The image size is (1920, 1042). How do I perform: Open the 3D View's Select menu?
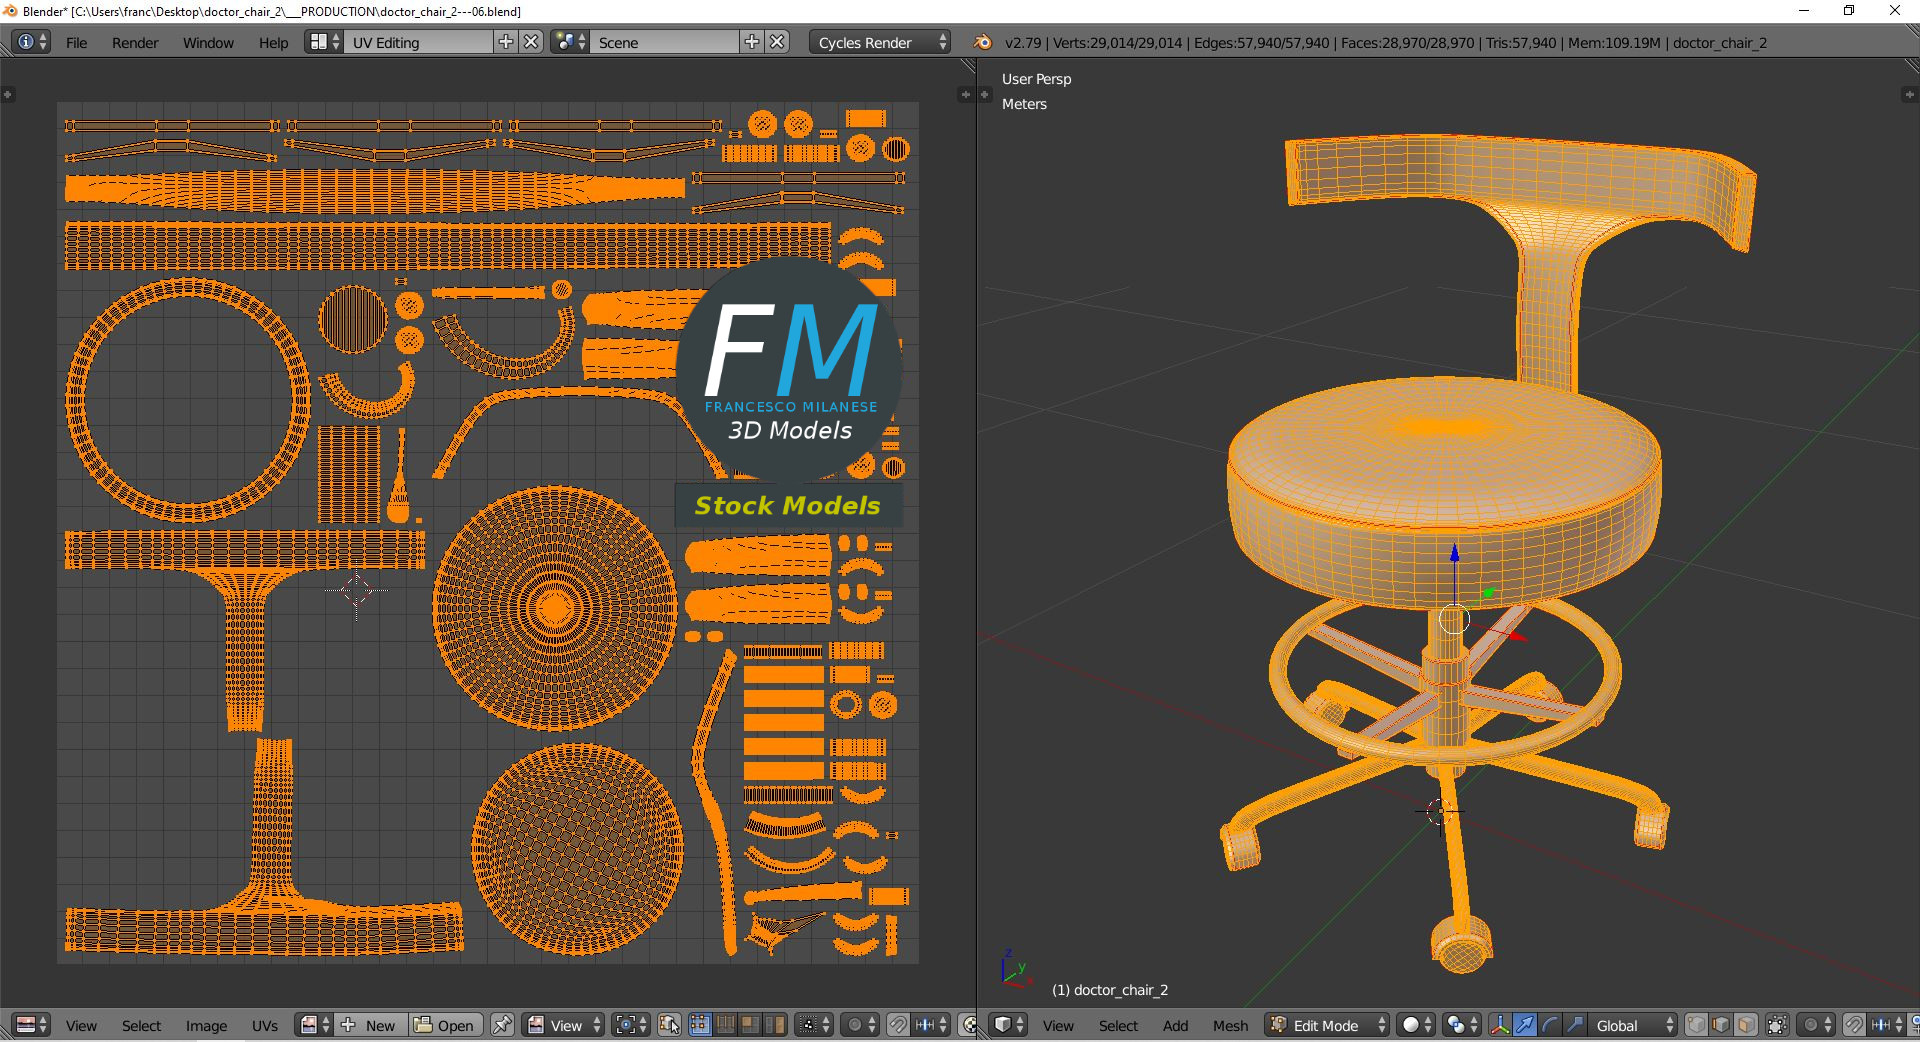(1118, 1026)
